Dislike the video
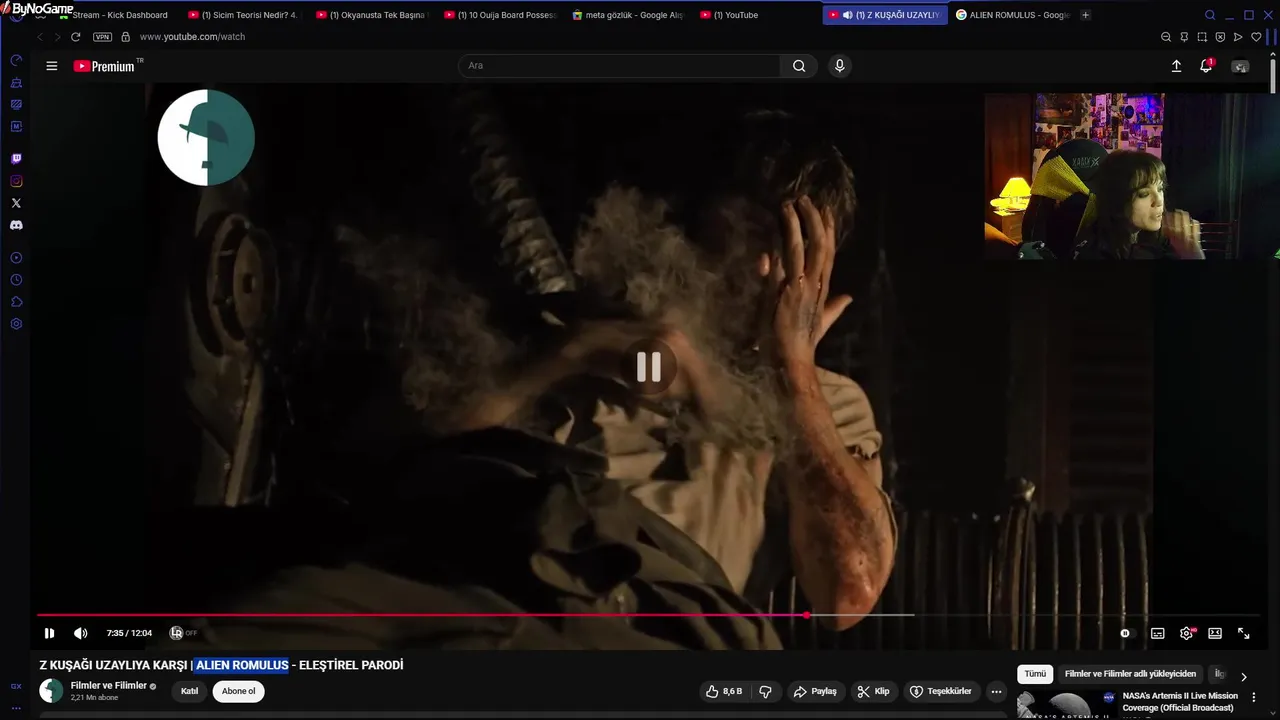 point(765,691)
